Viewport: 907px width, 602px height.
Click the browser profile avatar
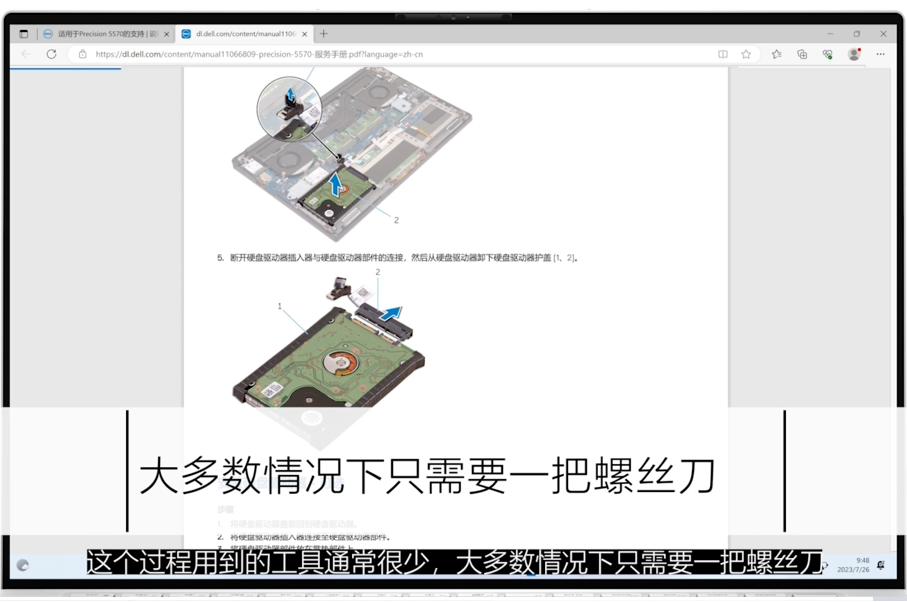click(854, 54)
